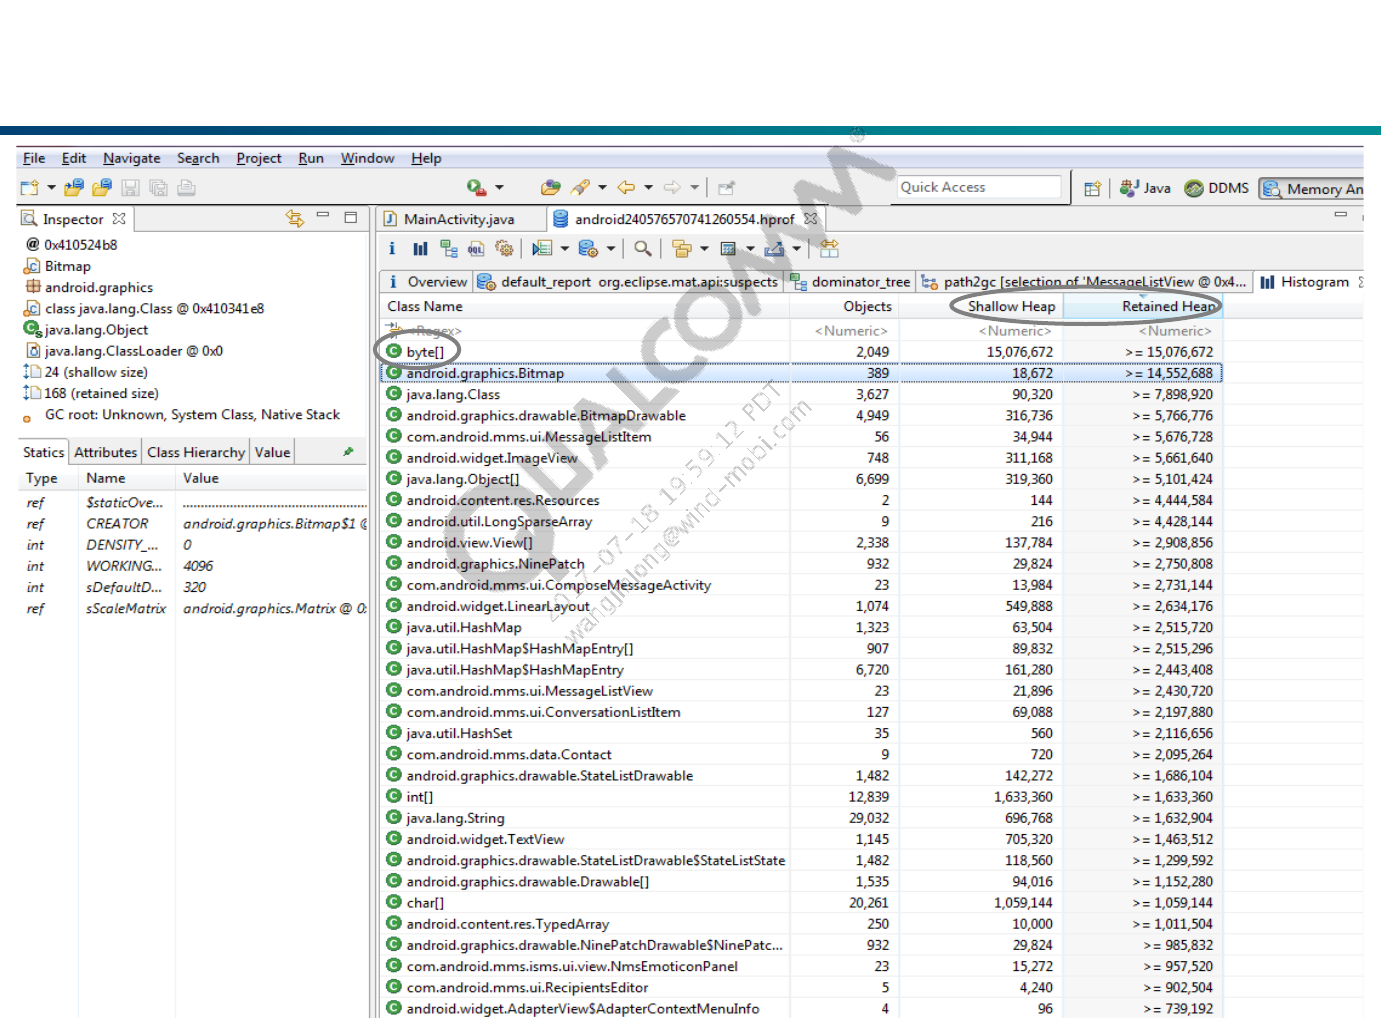Click the Open Type folder icon

(x=551, y=187)
